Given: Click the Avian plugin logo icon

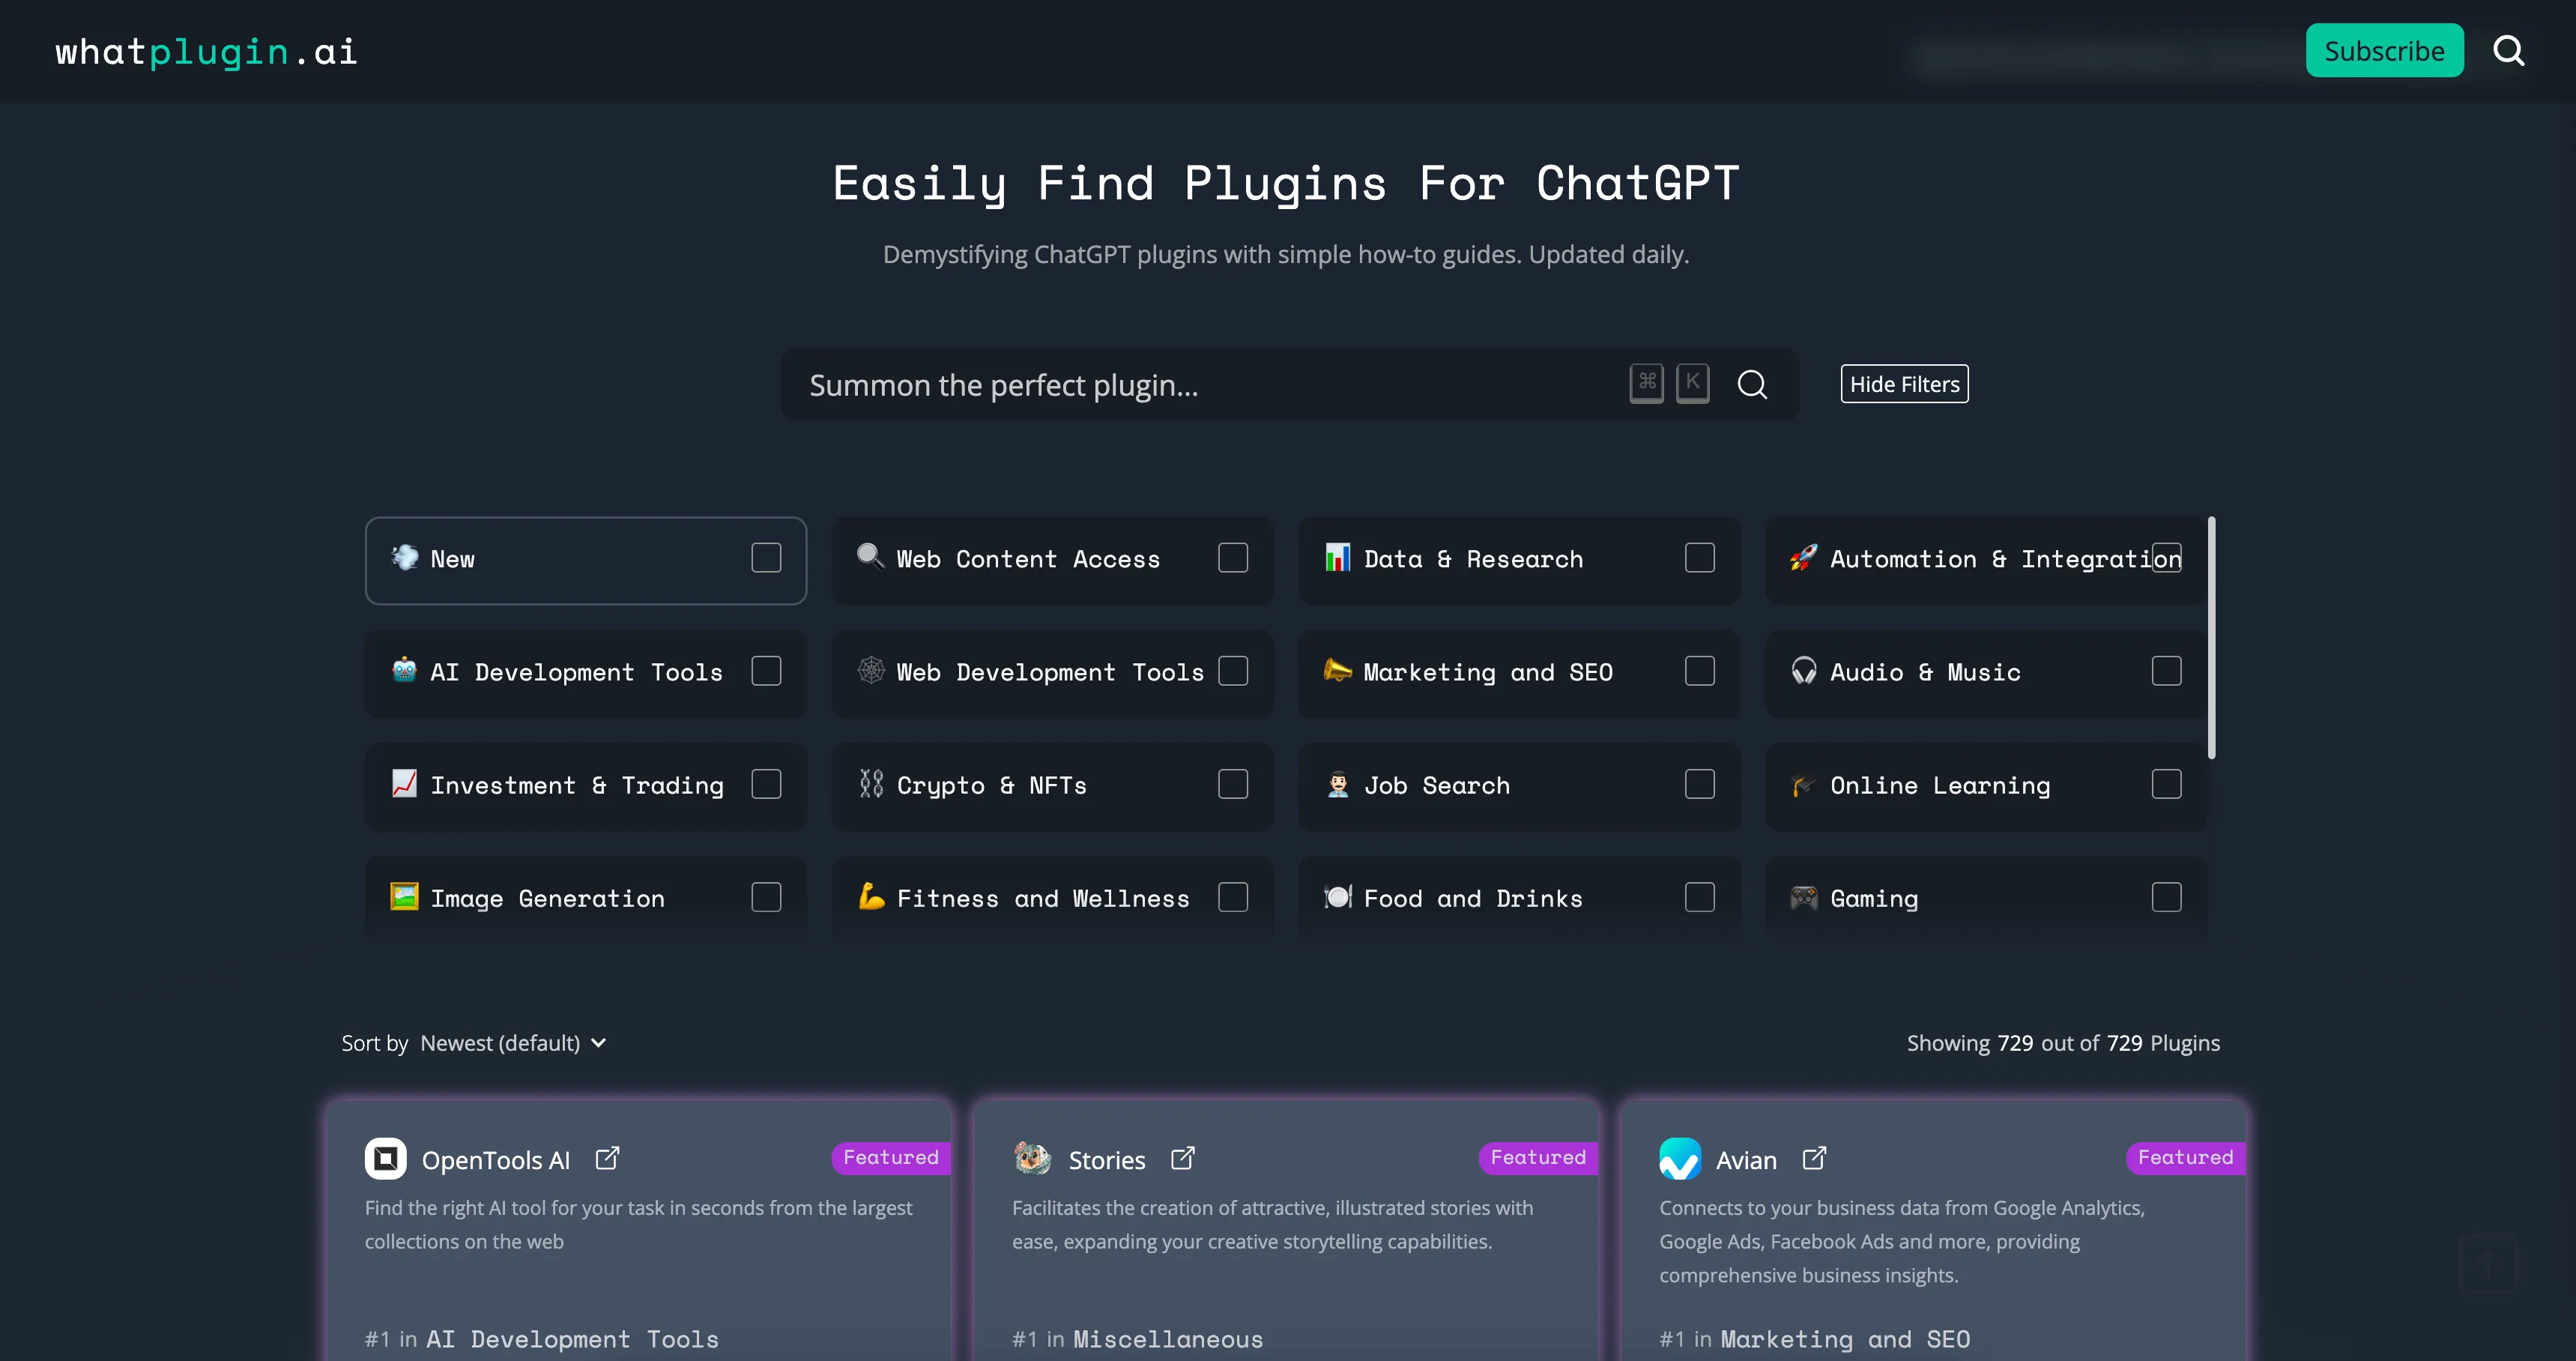Looking at the screenshot, I should click(x=1680, y=1158).
